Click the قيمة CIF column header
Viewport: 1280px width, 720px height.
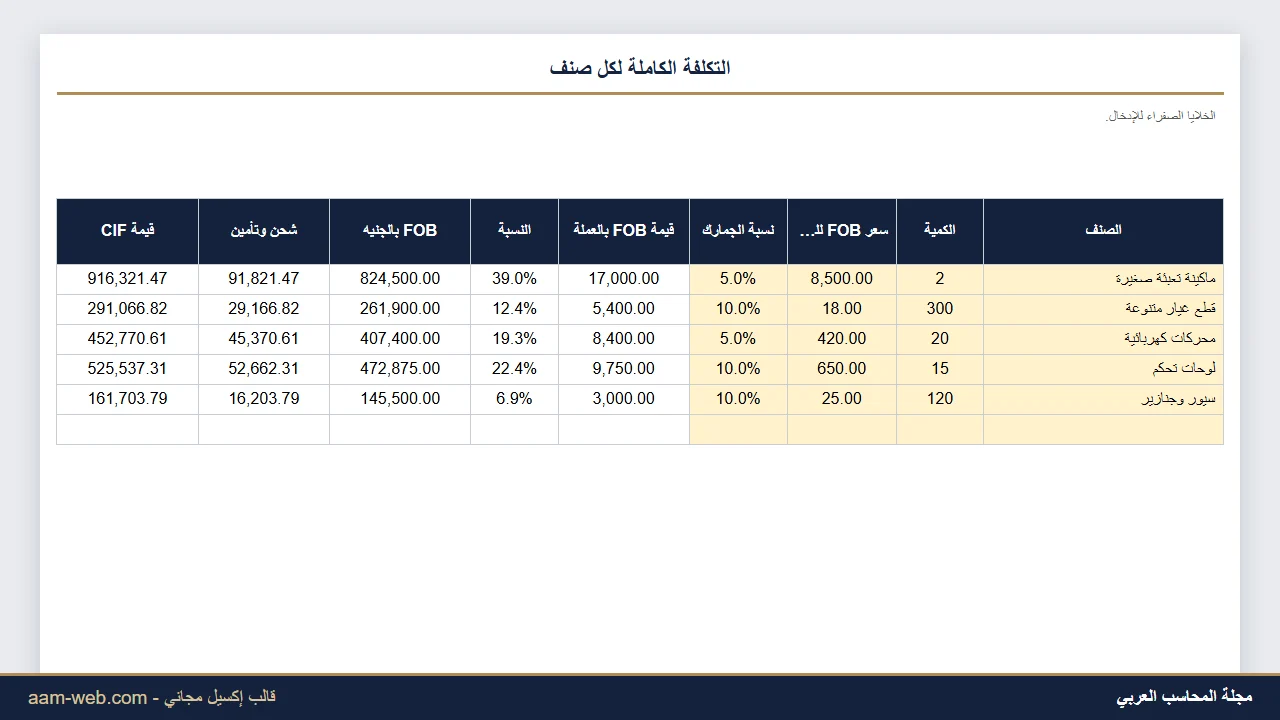point(128,231)
